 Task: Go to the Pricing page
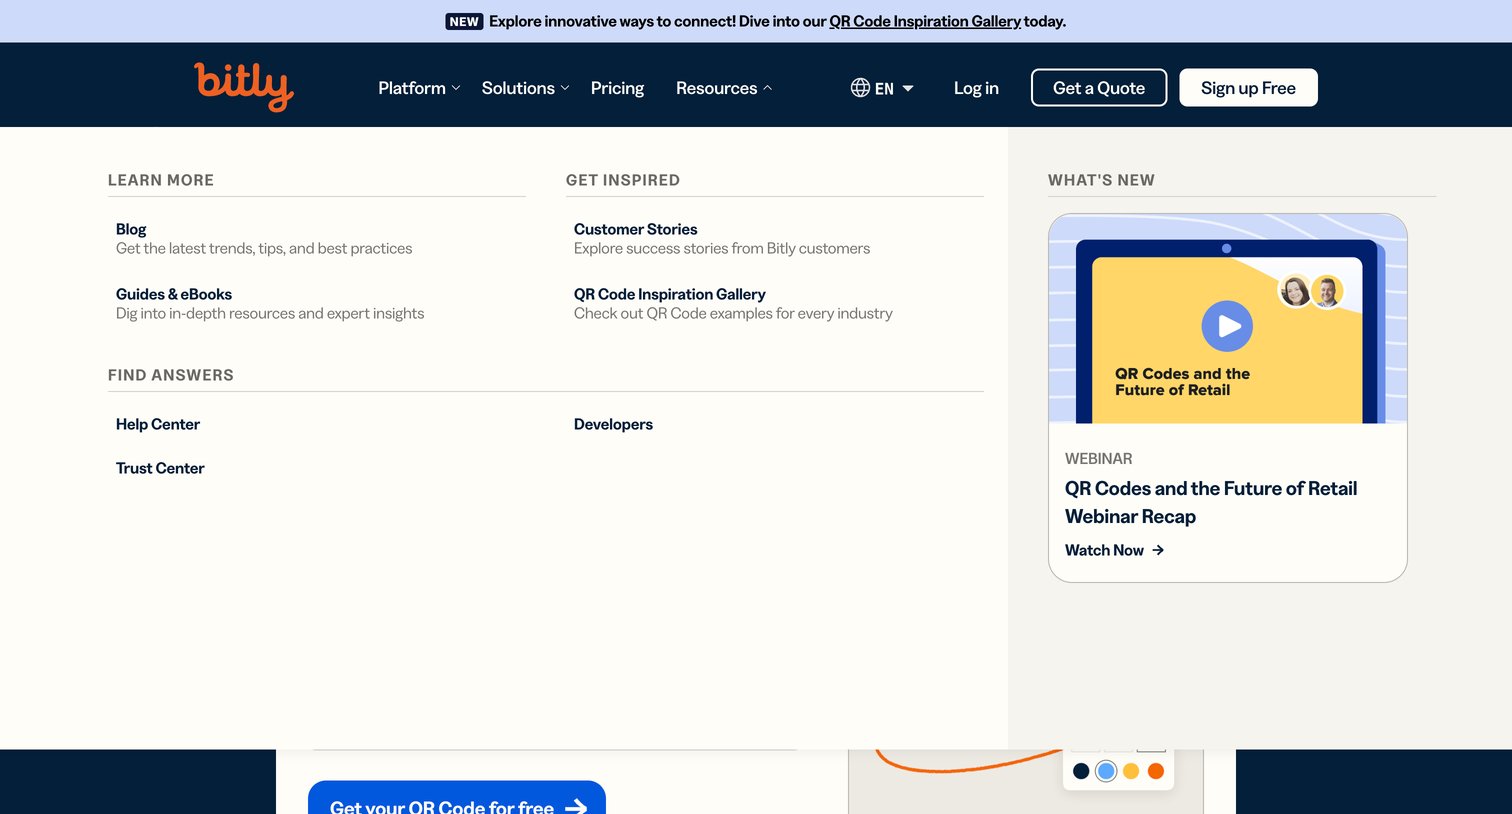click(617, 88)
